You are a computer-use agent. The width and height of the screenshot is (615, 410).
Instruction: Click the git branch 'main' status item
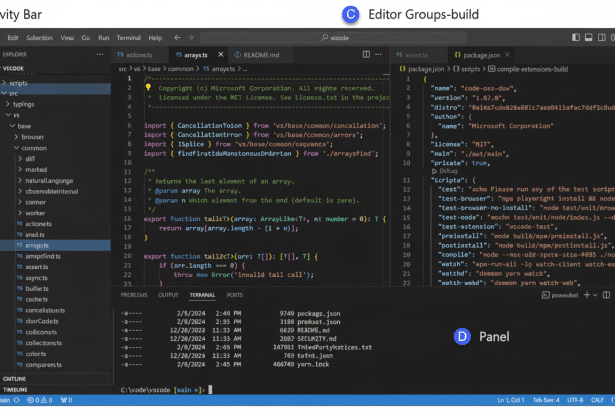click(x=5, y=400)
